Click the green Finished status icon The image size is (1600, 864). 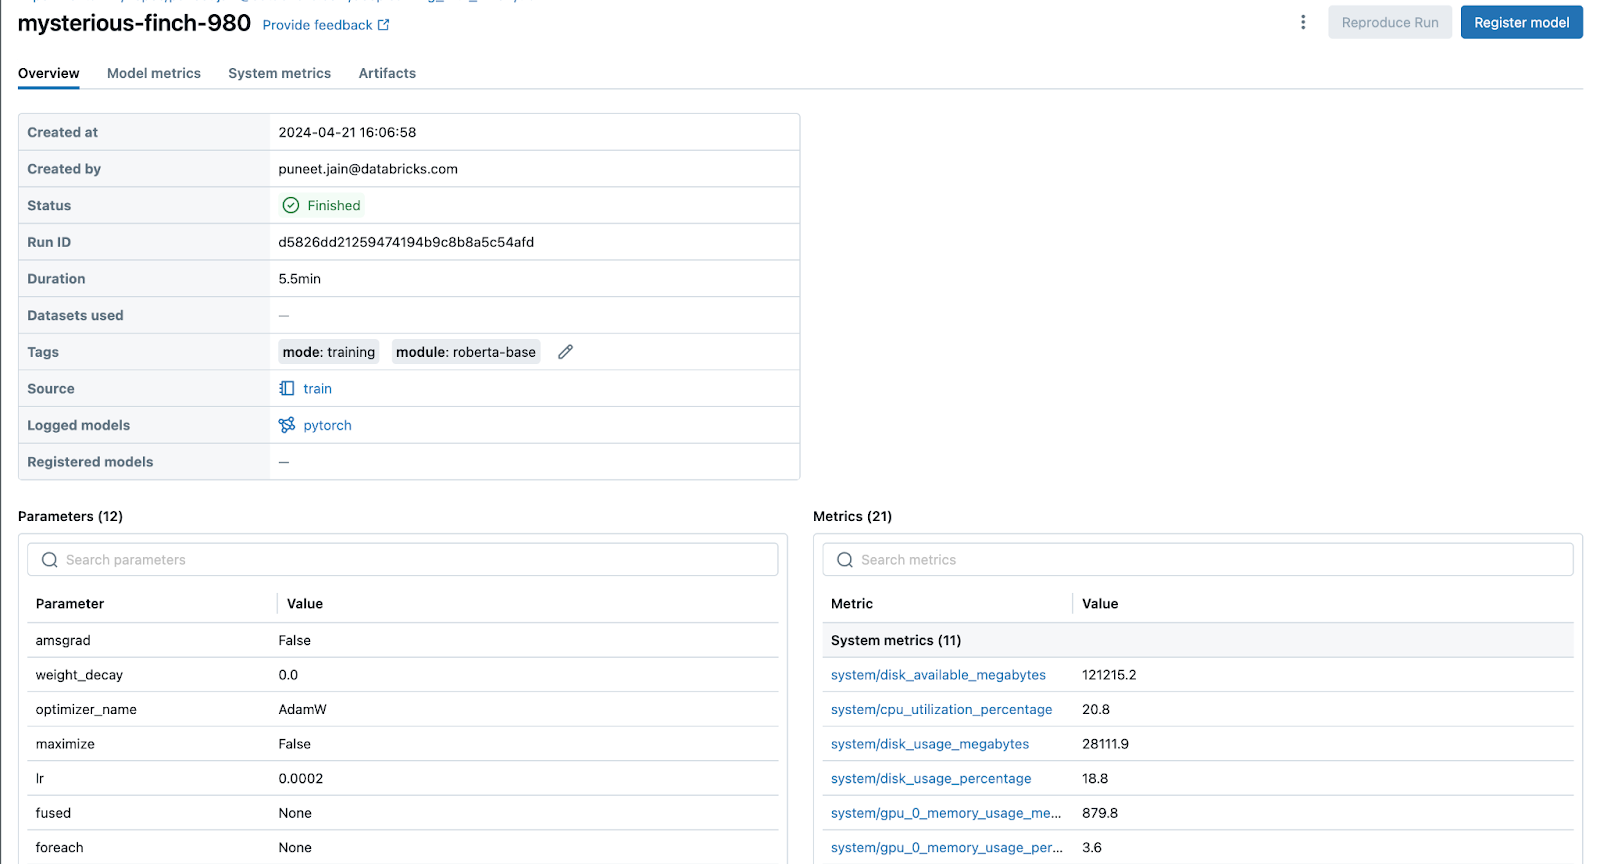point(291,205)
